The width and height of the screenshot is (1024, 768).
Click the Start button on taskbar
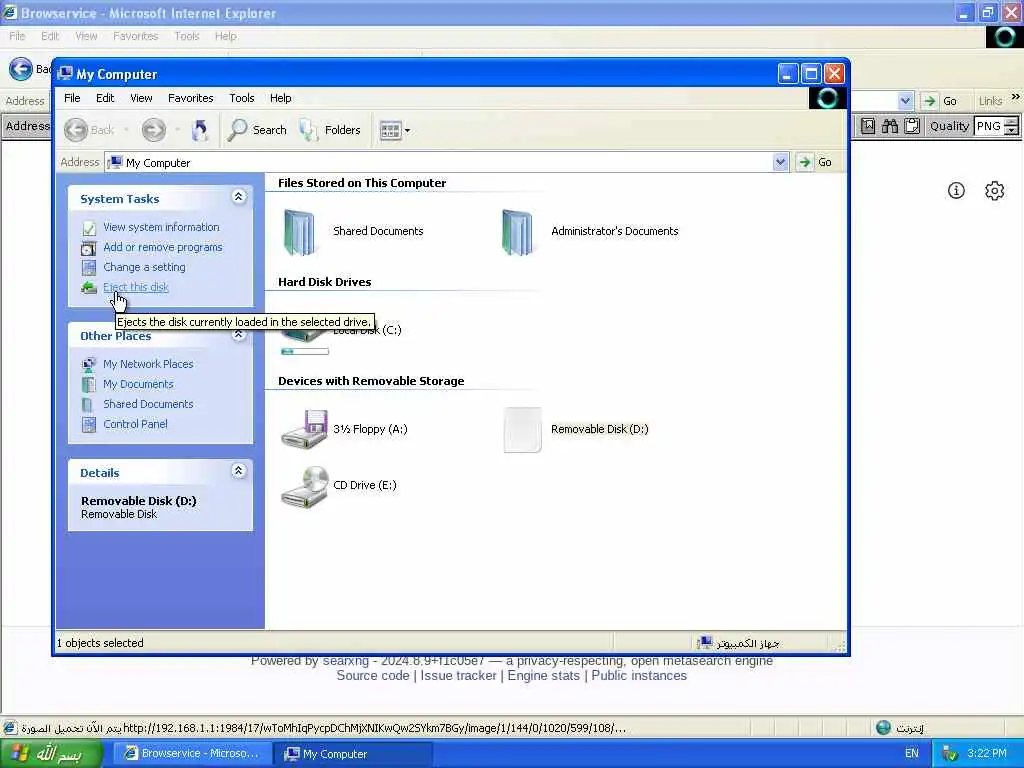[51, 754]
